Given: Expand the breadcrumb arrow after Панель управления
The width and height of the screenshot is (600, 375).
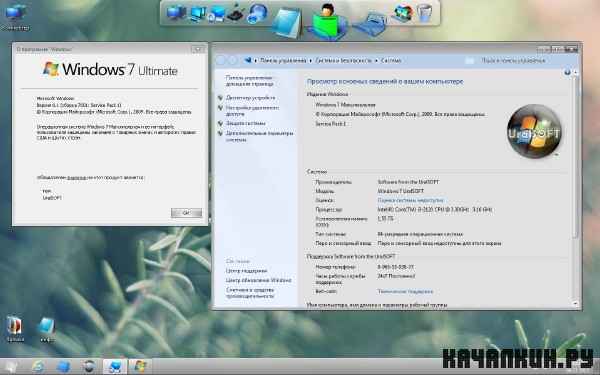Looking at the screenshot, I should (311, 60).
